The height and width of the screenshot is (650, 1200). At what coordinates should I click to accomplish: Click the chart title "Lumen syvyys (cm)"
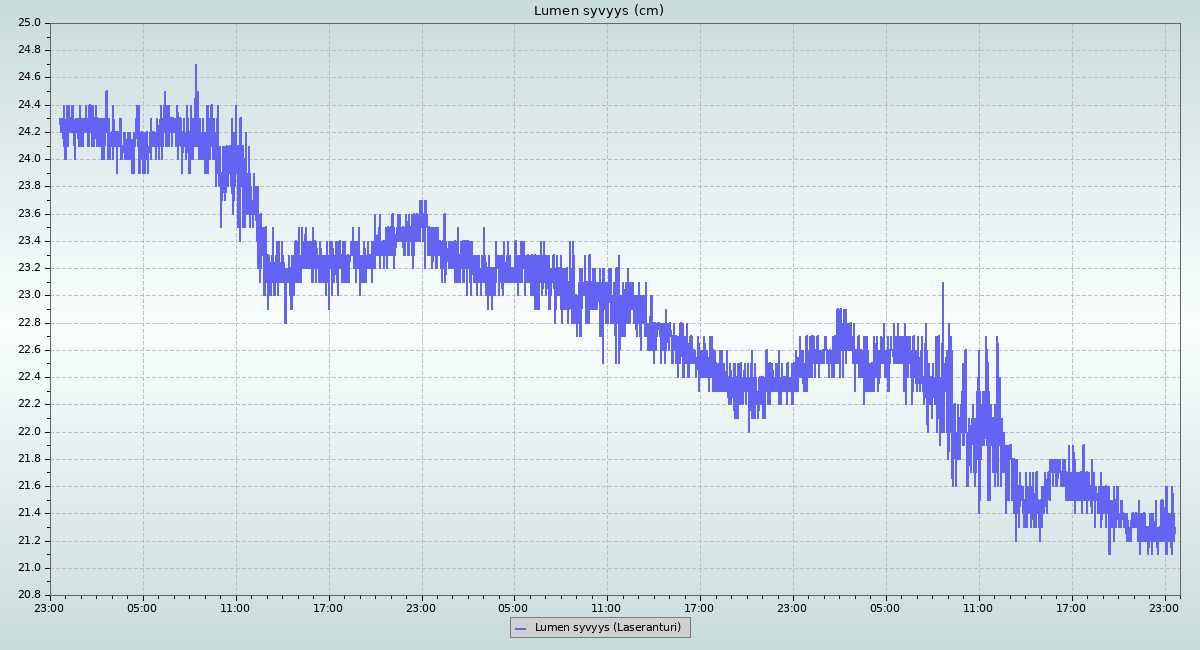tap(598, 11)
